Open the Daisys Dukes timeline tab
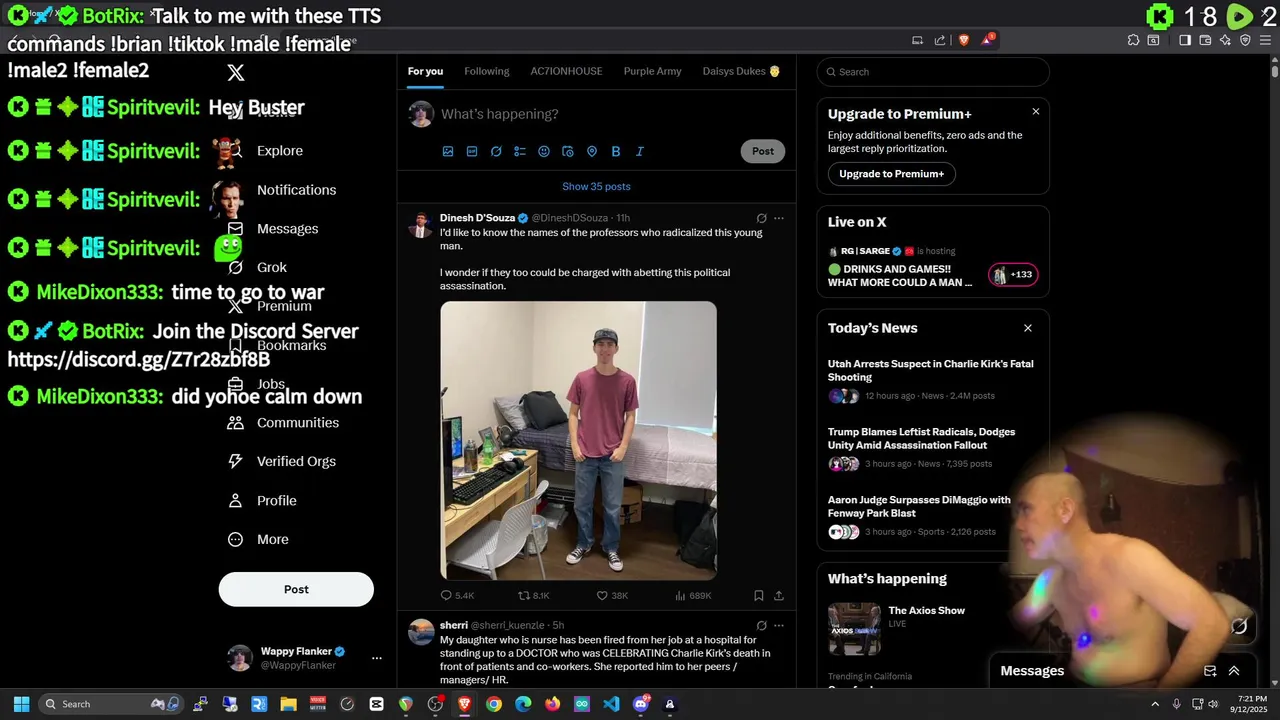The height and width of the screenshot is (720, 1280). pos(741,71)
